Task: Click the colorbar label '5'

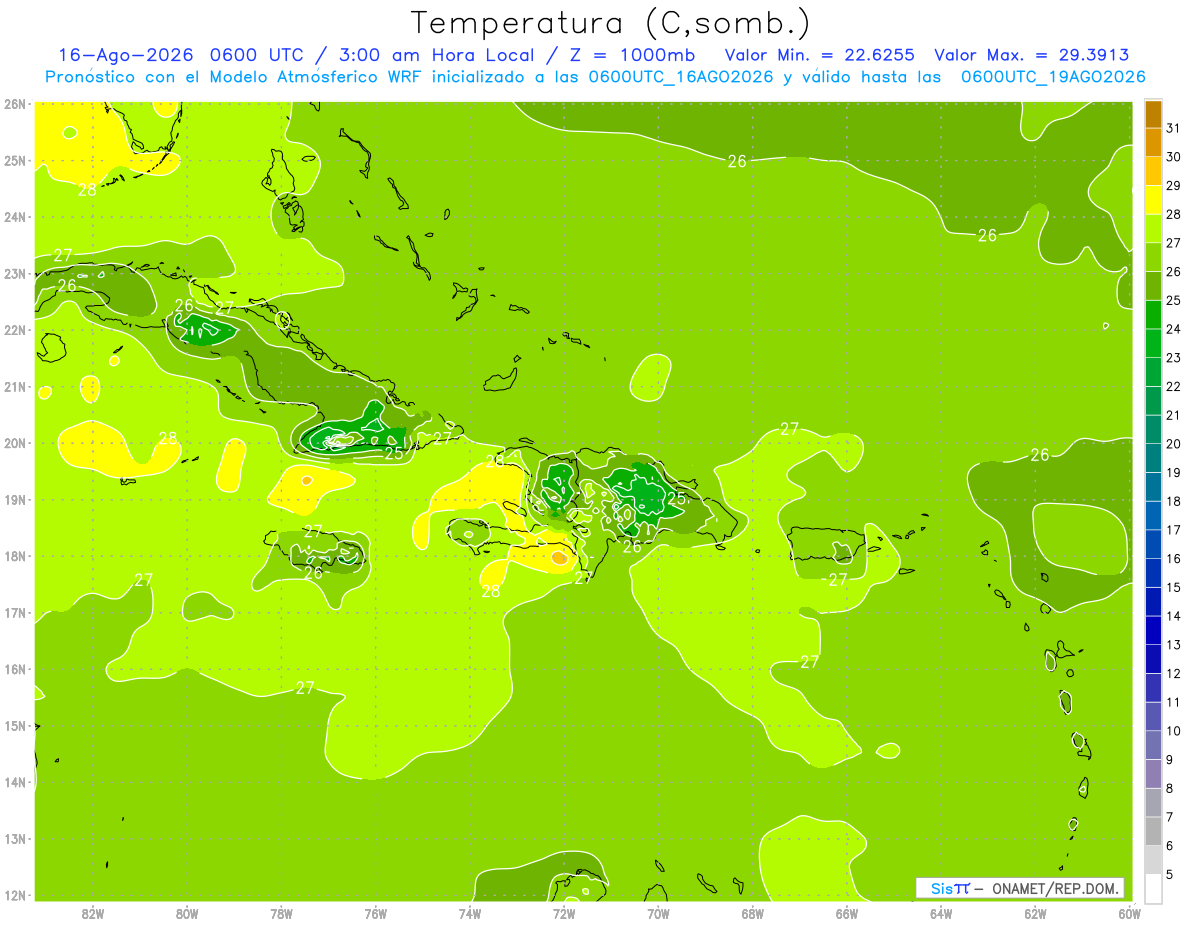Action: 1170,874
